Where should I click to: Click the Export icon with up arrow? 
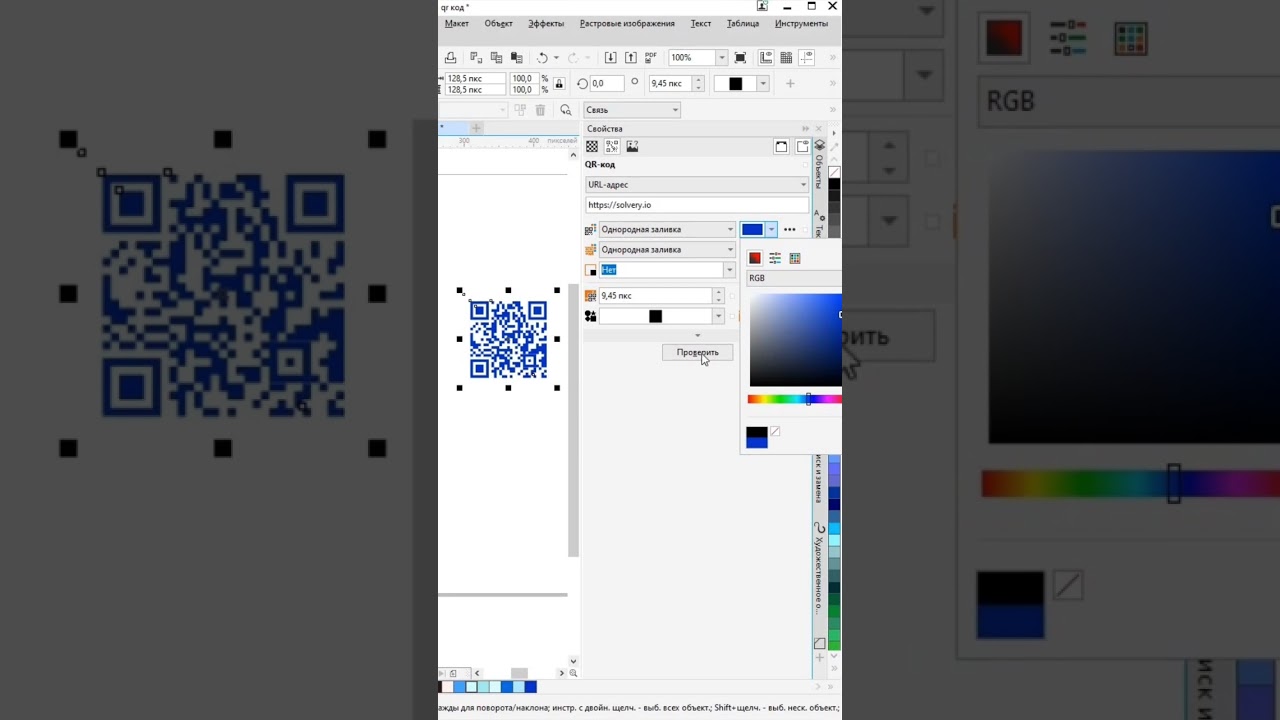pyautogui.click(x=630, y=58)
